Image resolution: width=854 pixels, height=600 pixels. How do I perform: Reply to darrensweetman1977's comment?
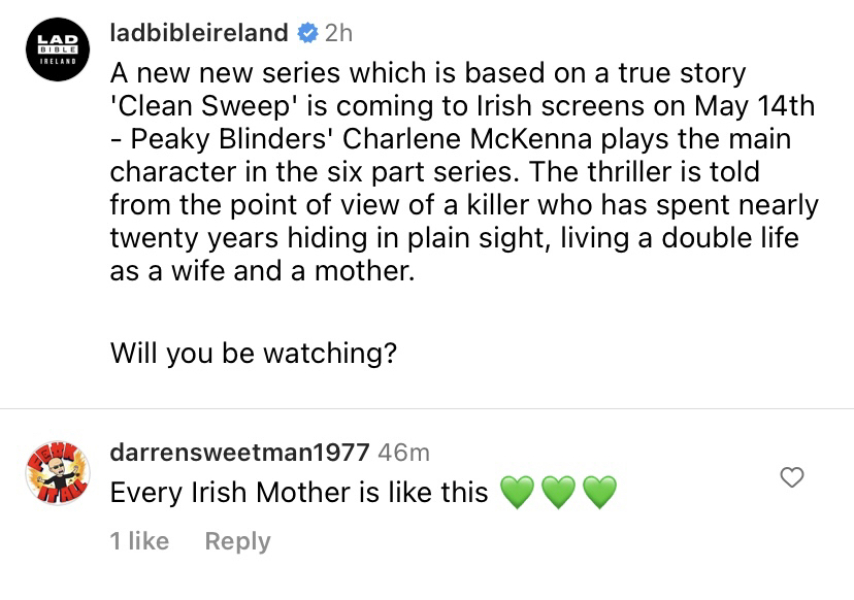click(x=237, y=541)
